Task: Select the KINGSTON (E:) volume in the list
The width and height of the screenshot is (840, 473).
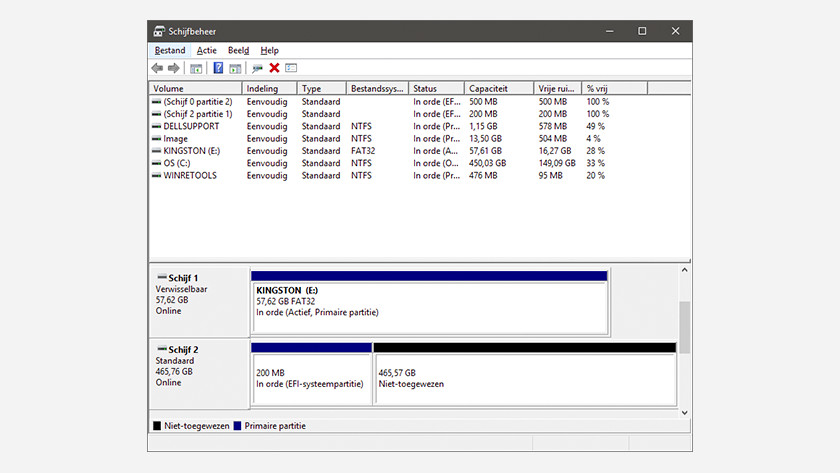Action: (192, 151)
